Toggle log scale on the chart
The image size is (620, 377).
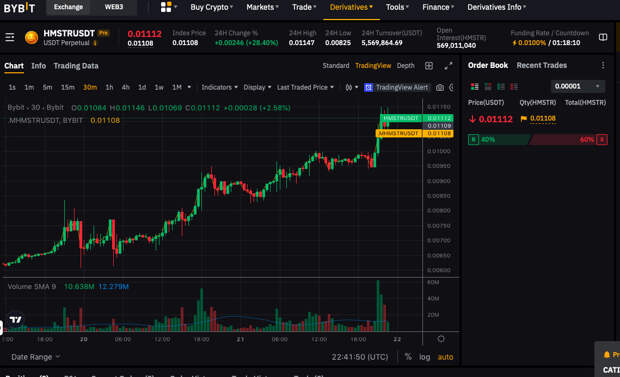tap(425, 357)
